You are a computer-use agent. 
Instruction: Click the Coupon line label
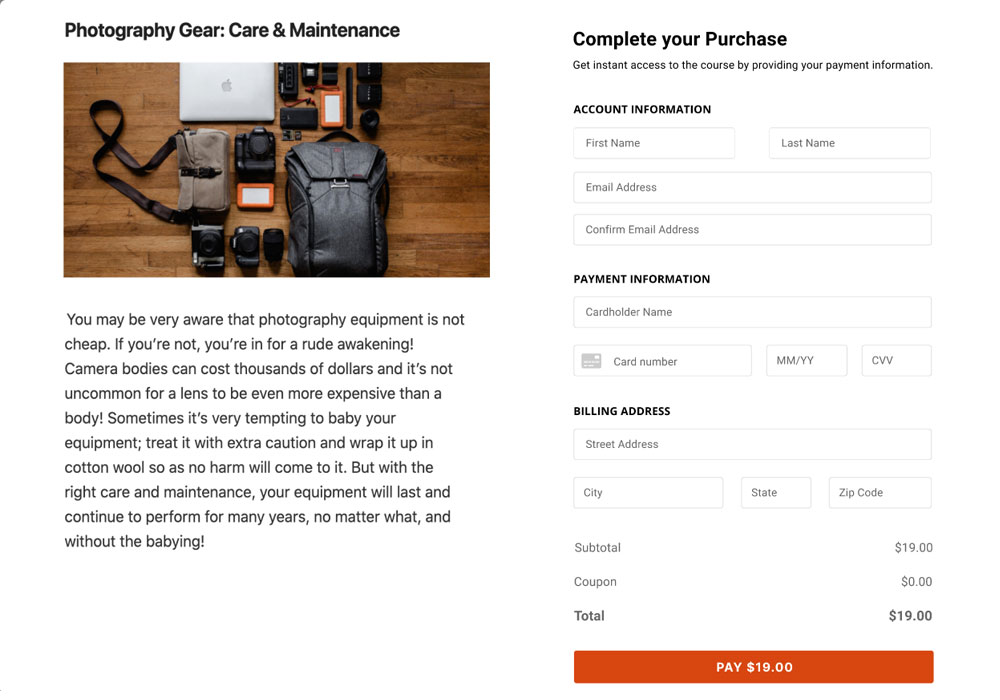pyautogui.click(x=595, y=582)
